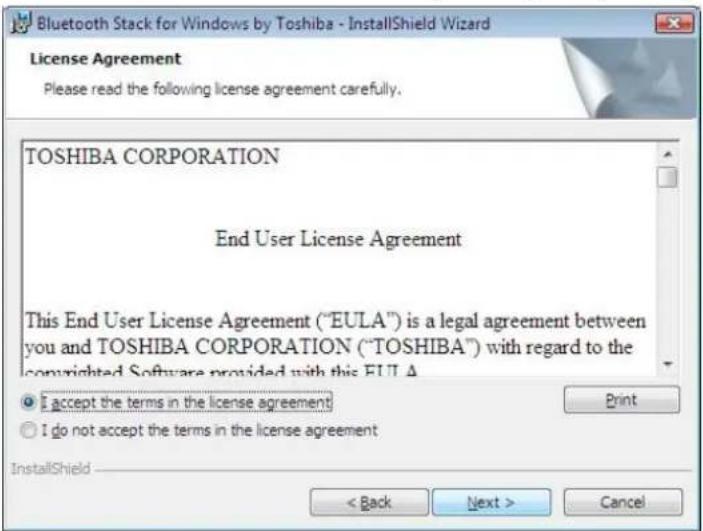703x531 pixels.
Task: Click the license text scrollbar thumb
Action: (668, 177)
